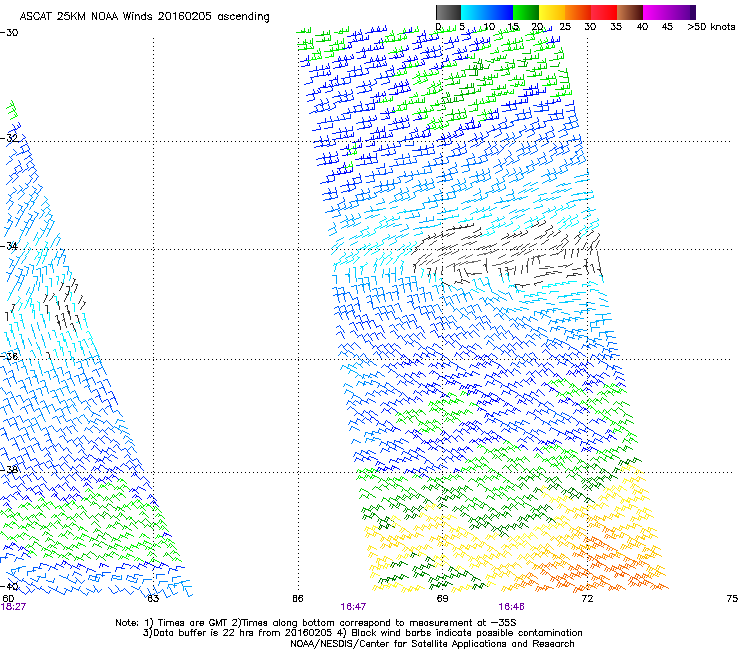Click the note line 'Times are GMT'
740x650 pixels.
click(191, 623)
